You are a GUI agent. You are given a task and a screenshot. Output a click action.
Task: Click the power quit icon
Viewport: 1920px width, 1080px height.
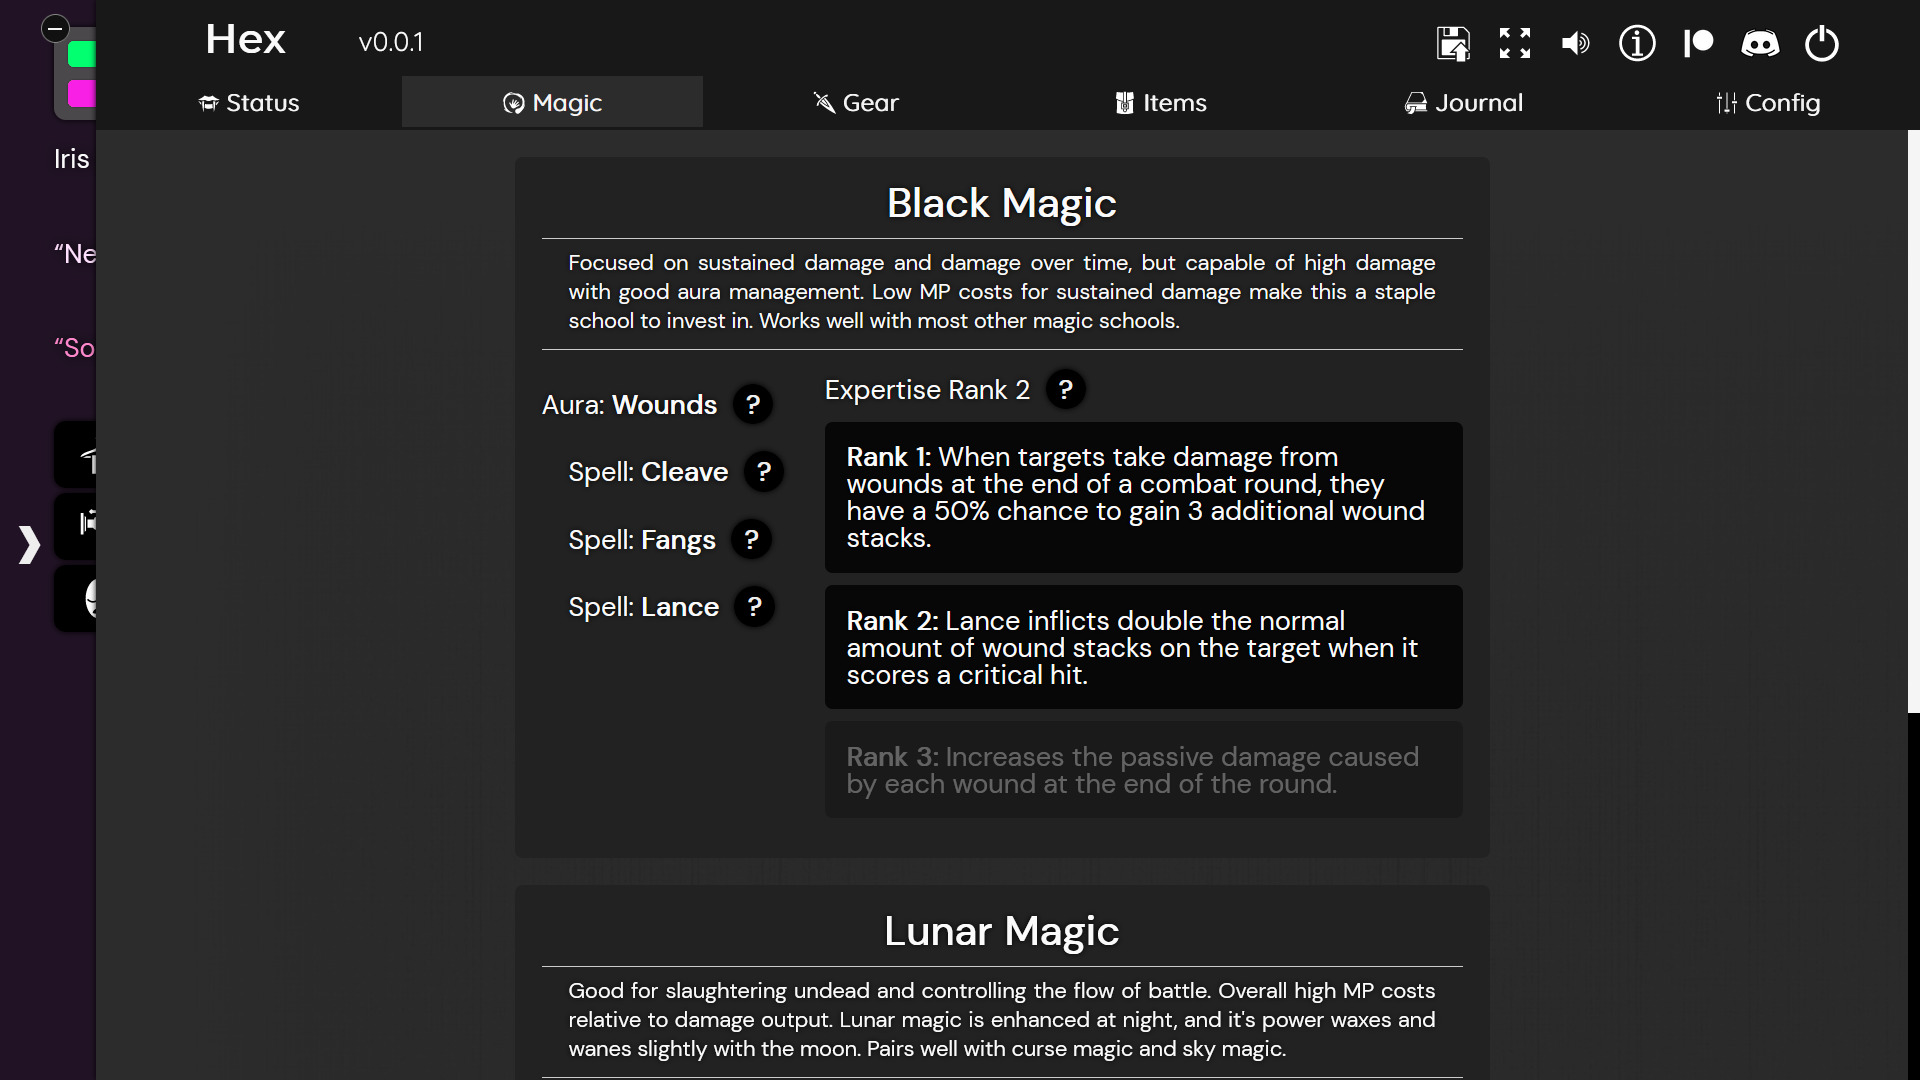click(x=1822, y=43)
